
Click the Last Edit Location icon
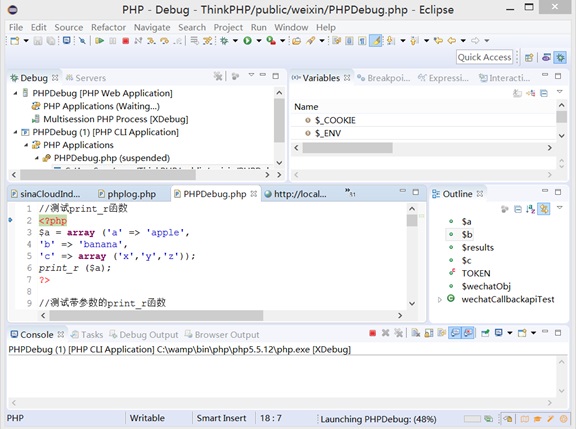pos(438,41)
